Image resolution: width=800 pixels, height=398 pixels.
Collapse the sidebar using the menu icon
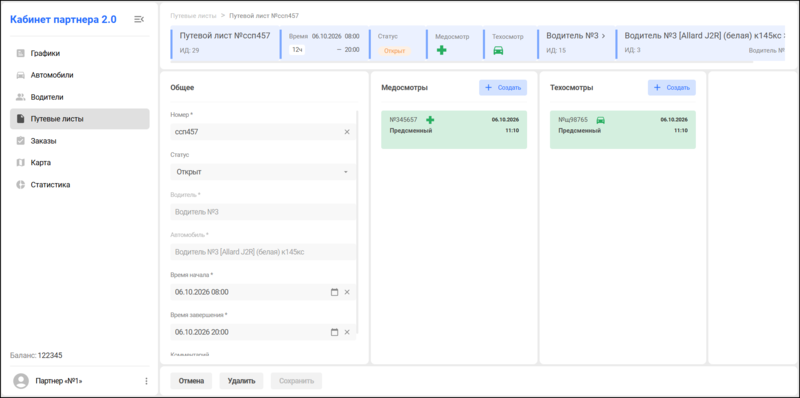(139, 19)
